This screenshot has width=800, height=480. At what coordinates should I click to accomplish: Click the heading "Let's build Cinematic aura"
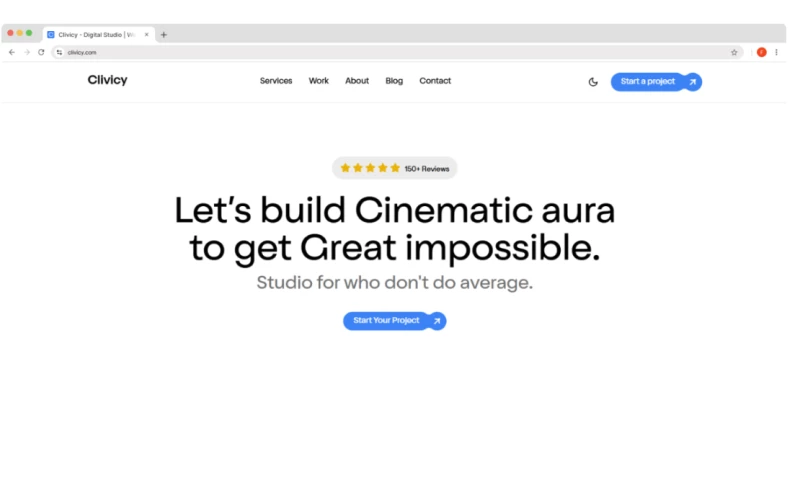(x=394, y=210)
